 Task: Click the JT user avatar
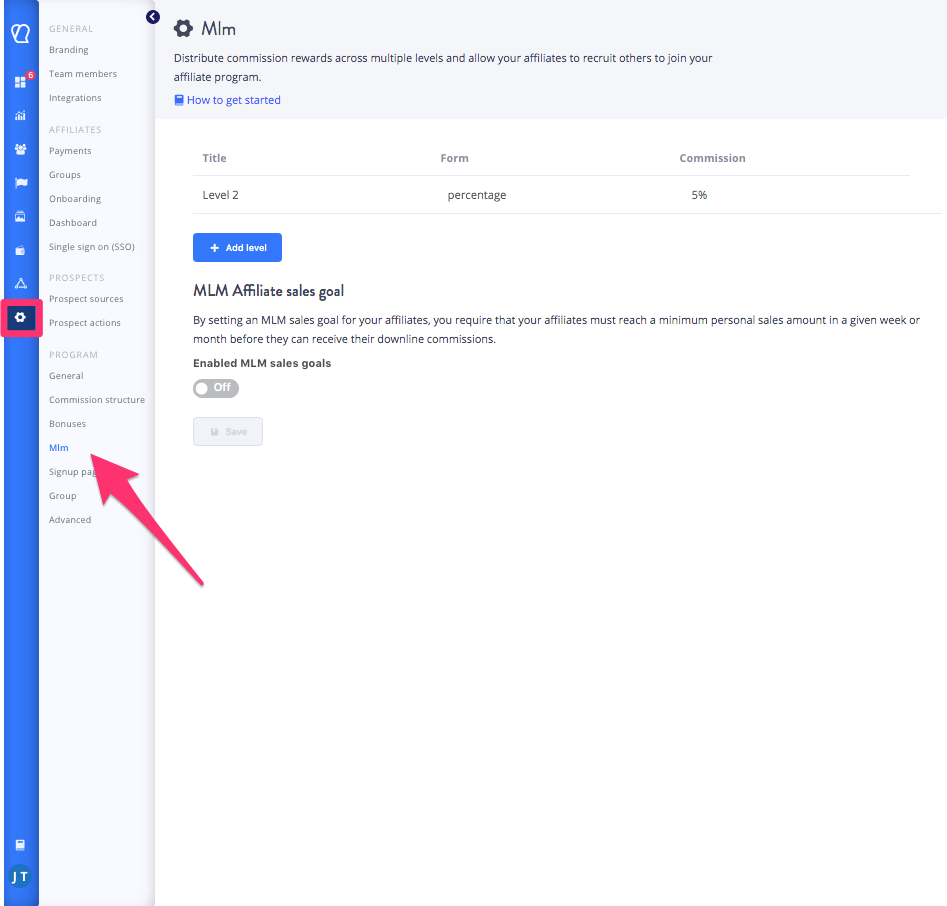20,877
